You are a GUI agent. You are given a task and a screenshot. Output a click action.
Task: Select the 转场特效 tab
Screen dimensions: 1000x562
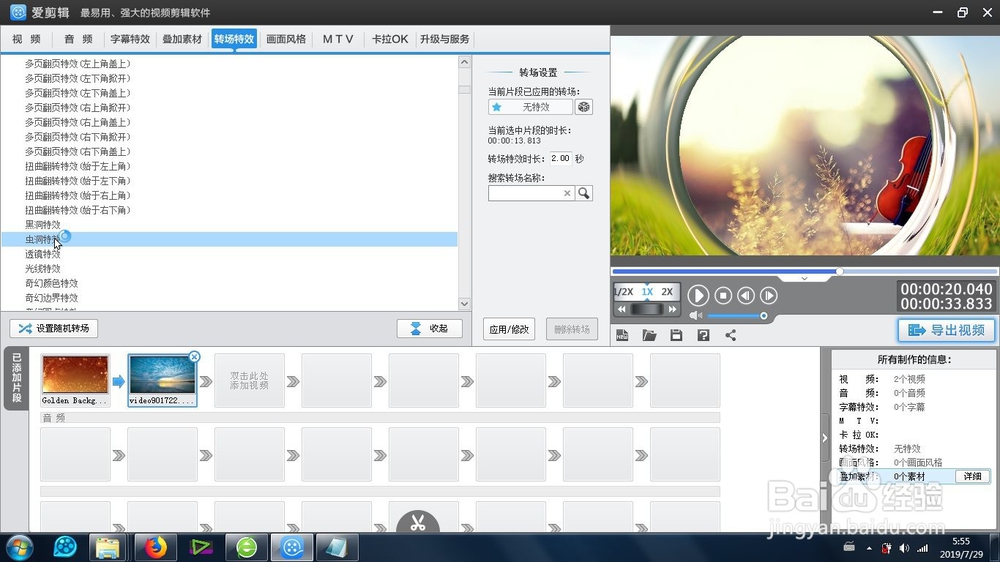point(234,39)
